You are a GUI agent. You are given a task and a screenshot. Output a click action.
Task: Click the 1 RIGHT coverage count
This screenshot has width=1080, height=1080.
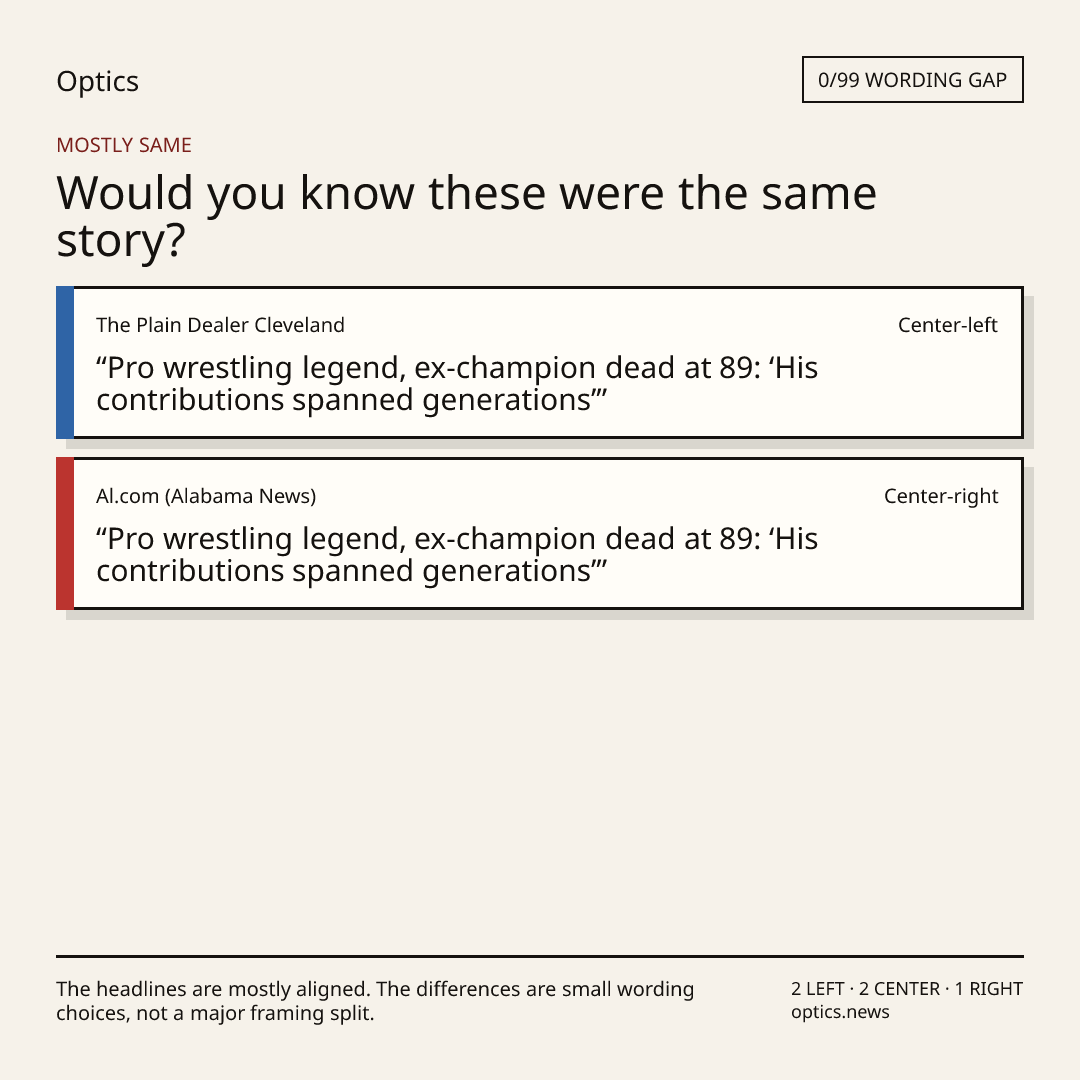coord(988,989)
